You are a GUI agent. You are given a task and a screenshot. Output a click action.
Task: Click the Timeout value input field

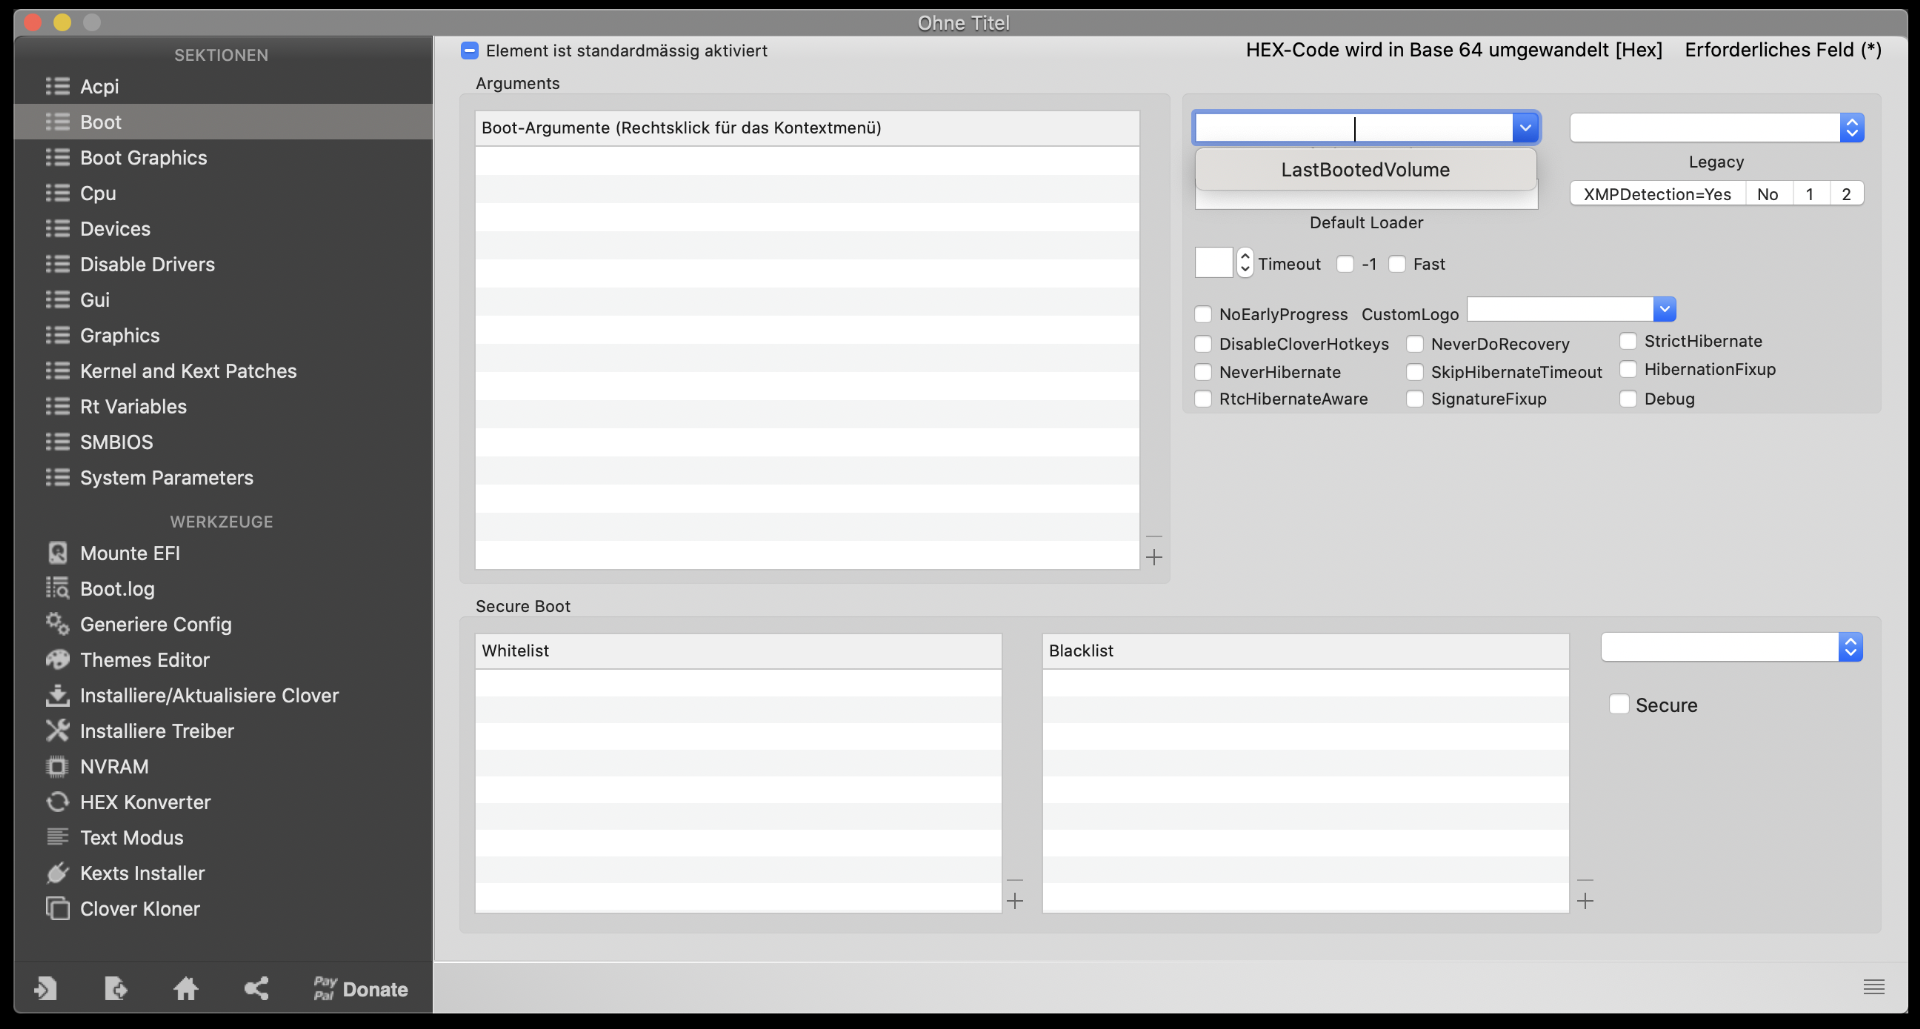point(1214,262)
